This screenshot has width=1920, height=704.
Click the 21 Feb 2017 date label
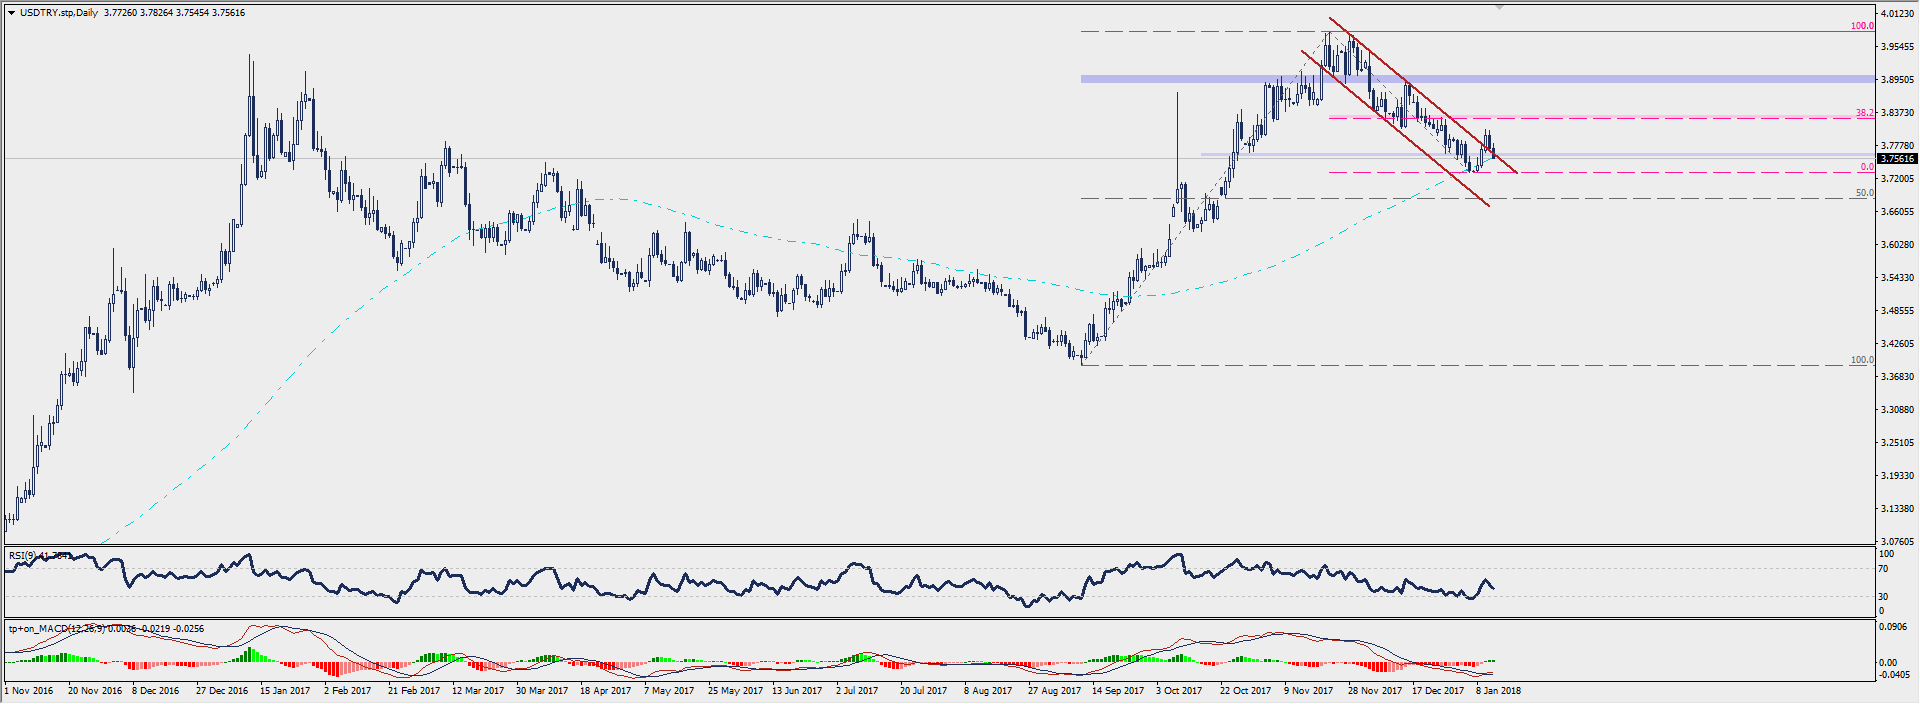coord(414,691)
